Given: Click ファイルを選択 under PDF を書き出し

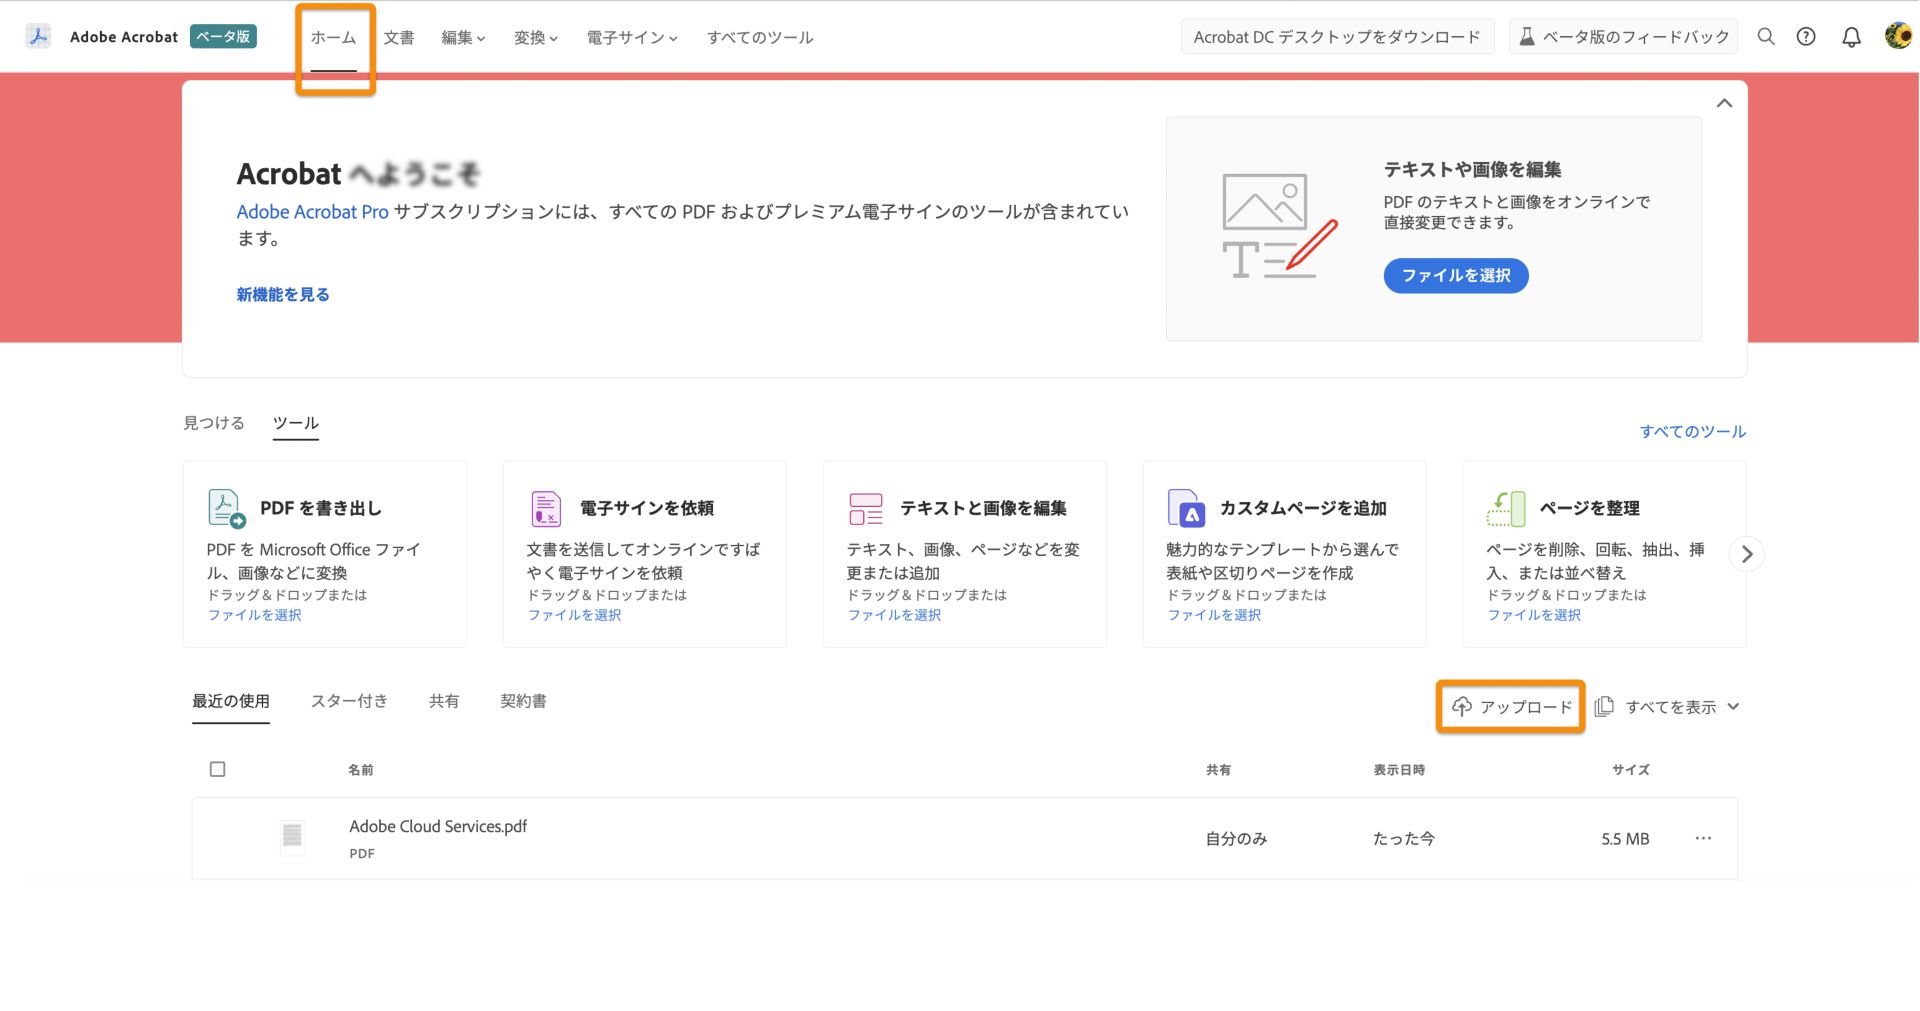Looking at the screenshot, I should (x=254, y=616).
